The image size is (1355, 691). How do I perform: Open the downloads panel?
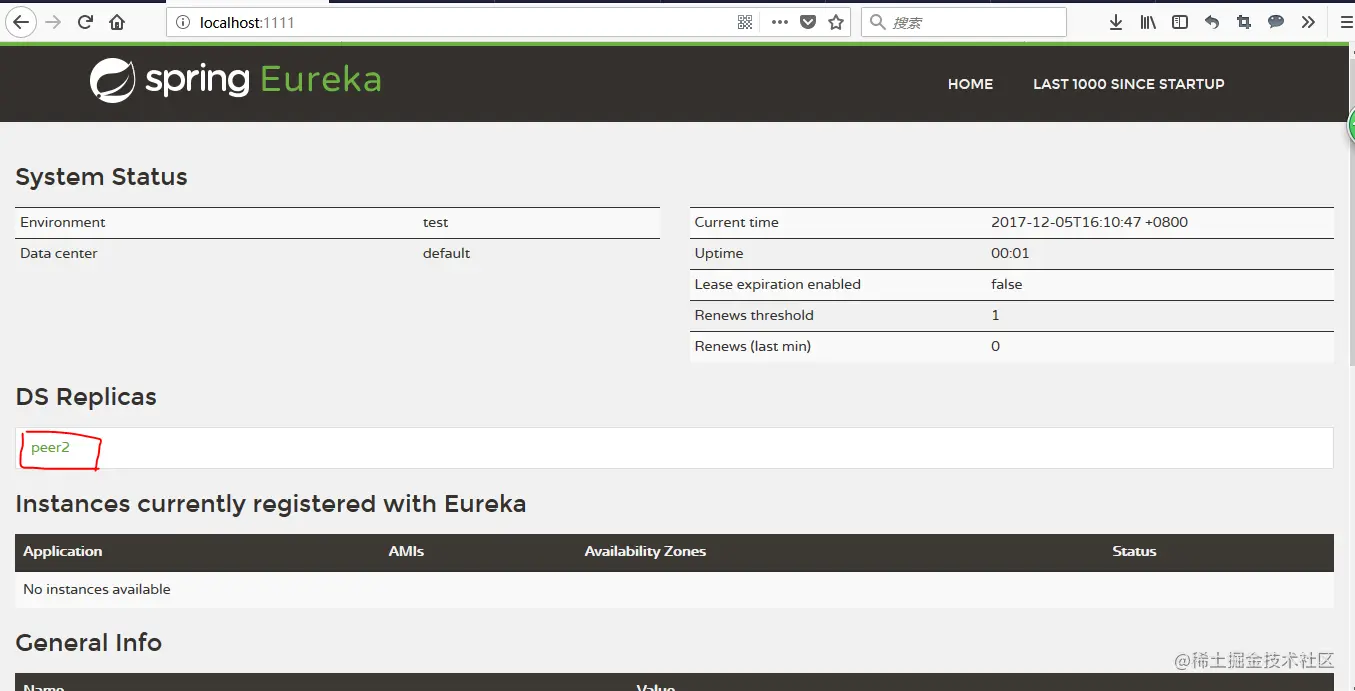[x=1116, y=22]
